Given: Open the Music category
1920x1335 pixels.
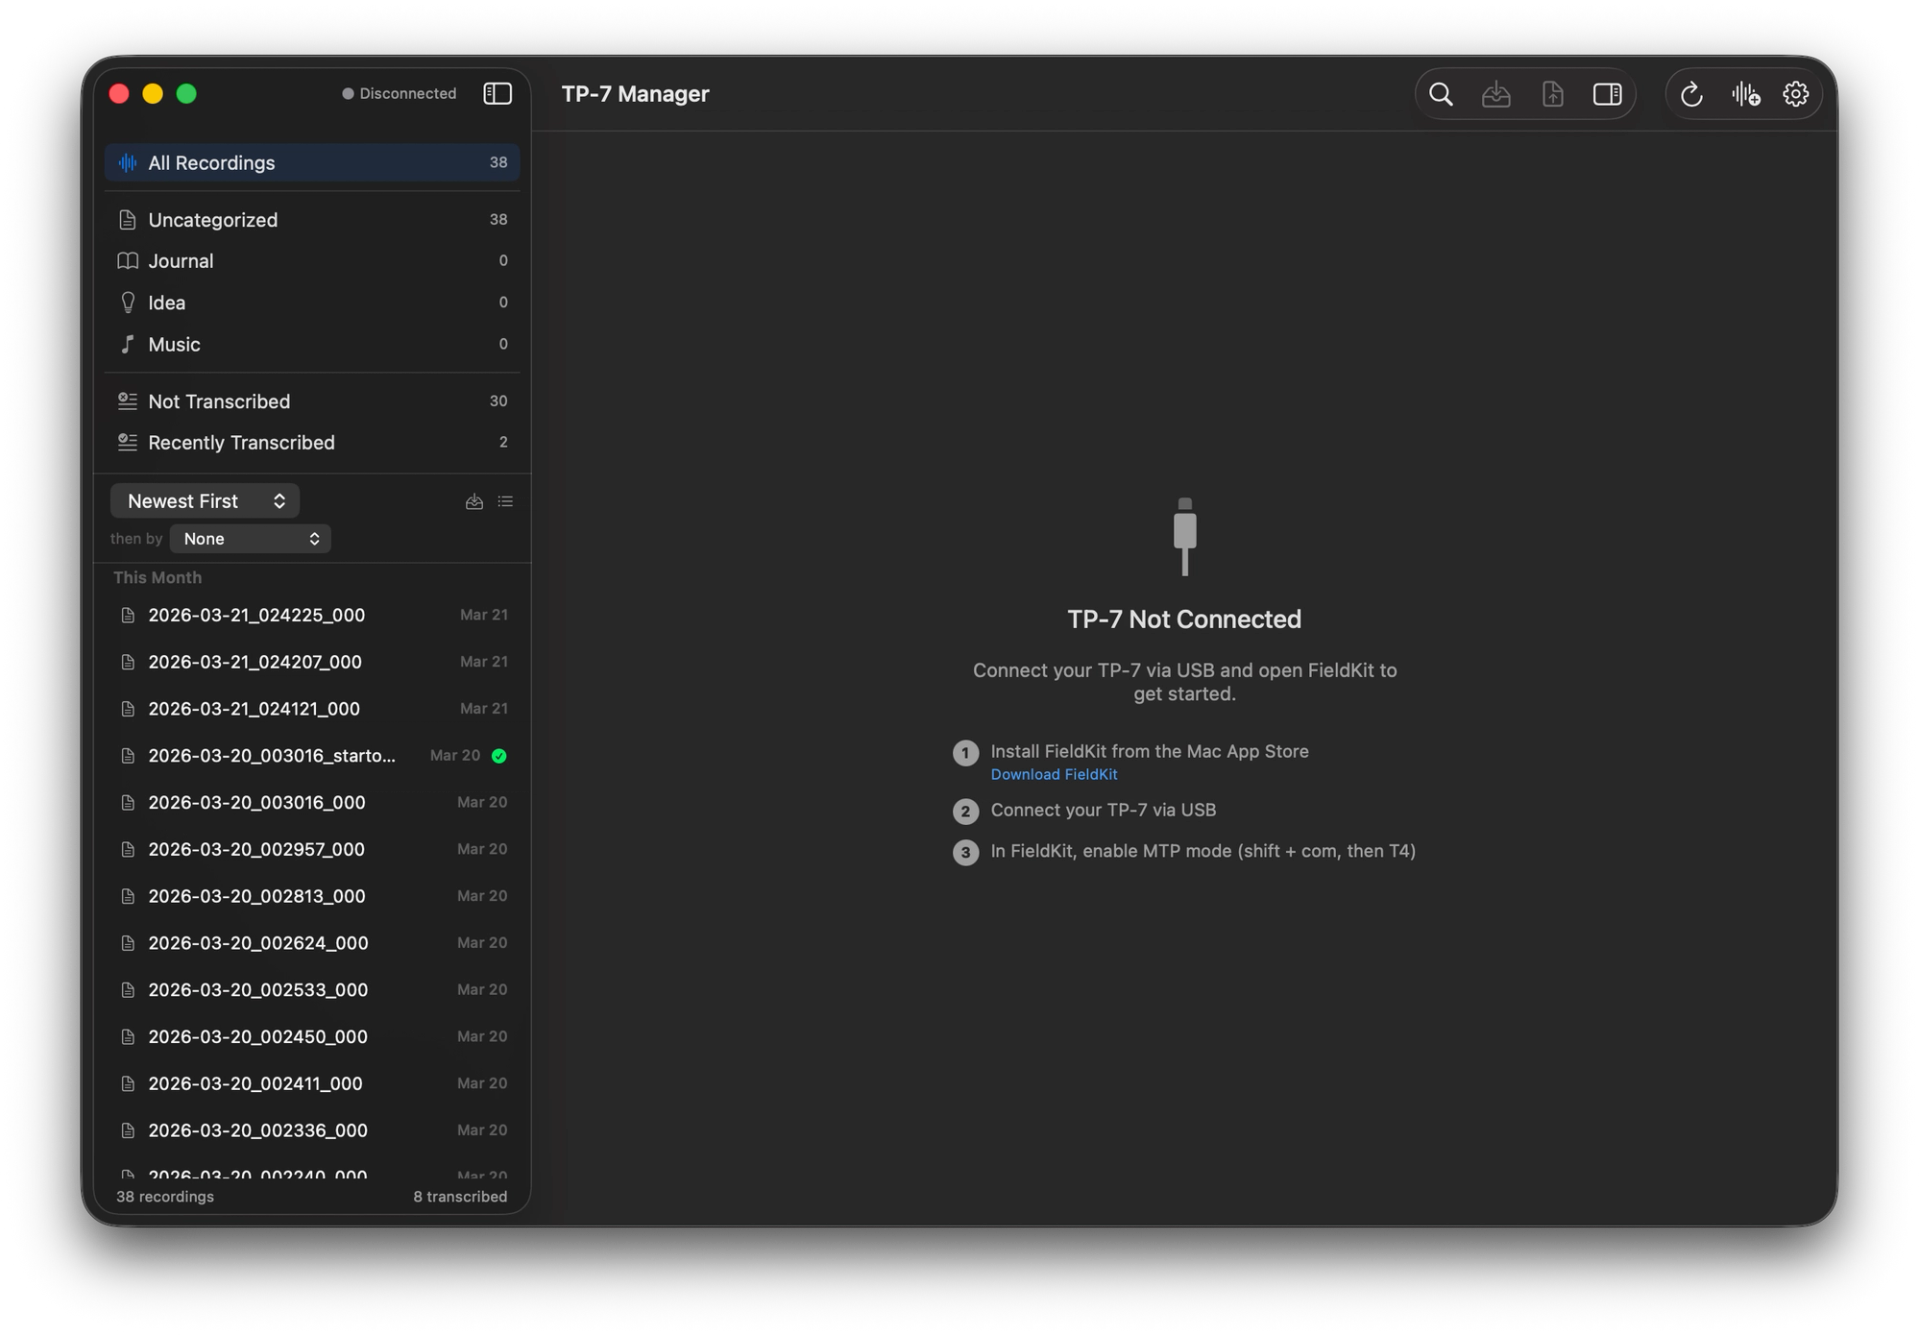Looking at the screenshot, I should coord(312,344).
